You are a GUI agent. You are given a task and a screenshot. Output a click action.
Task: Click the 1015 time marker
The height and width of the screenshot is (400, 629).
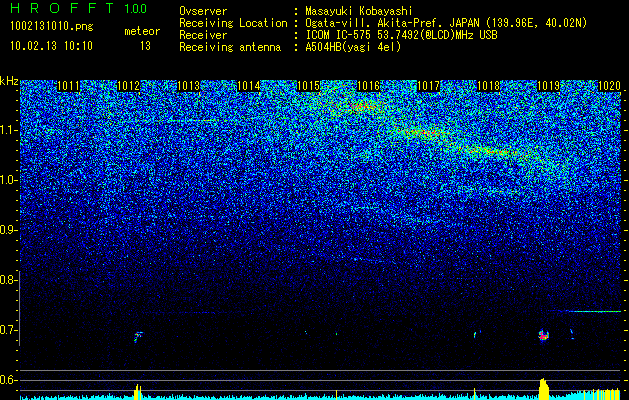(x=308, y=86)
